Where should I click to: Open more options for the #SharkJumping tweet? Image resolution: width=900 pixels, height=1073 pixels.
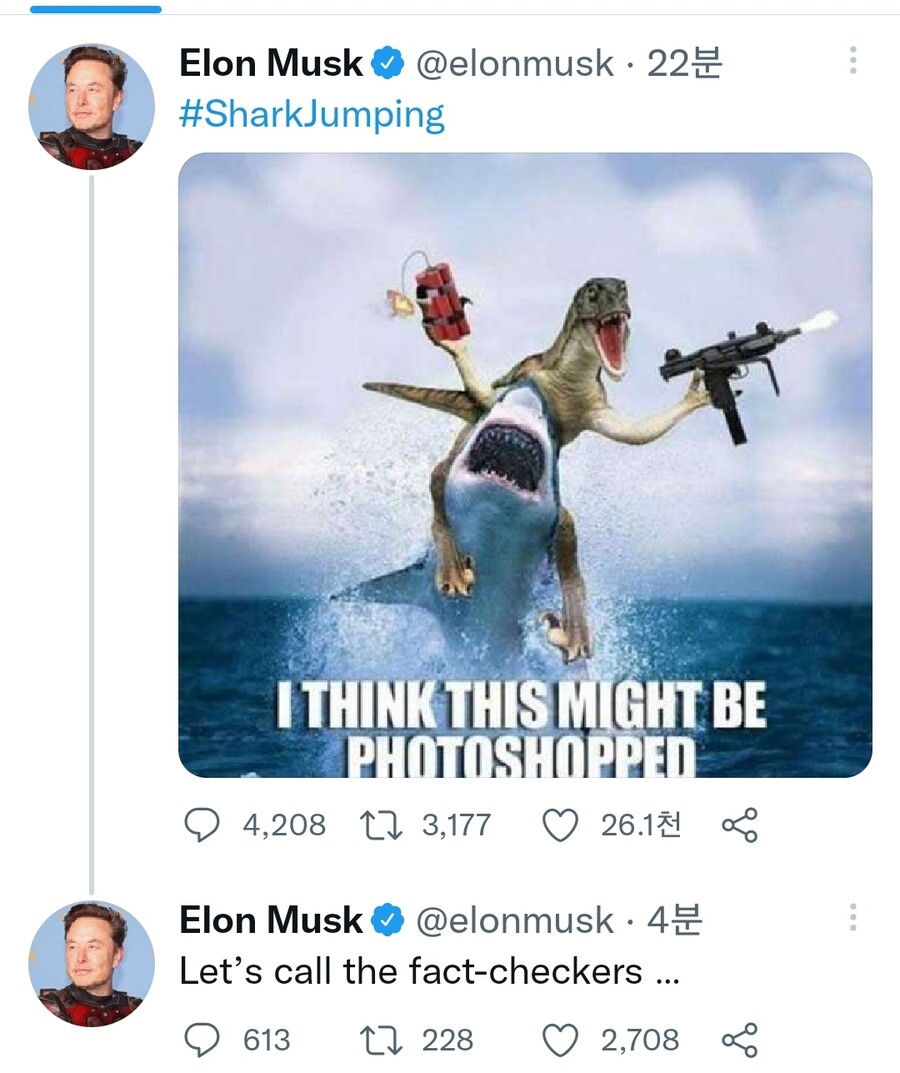(852, 61)
